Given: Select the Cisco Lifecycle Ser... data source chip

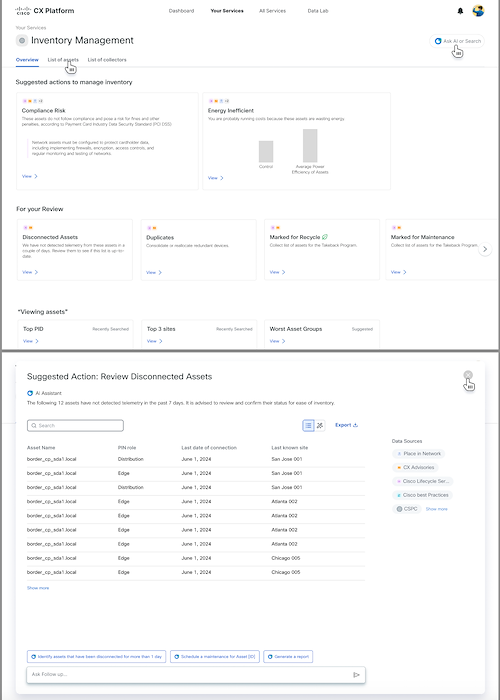Looking at the screenshot, I should tap(423, 482).
